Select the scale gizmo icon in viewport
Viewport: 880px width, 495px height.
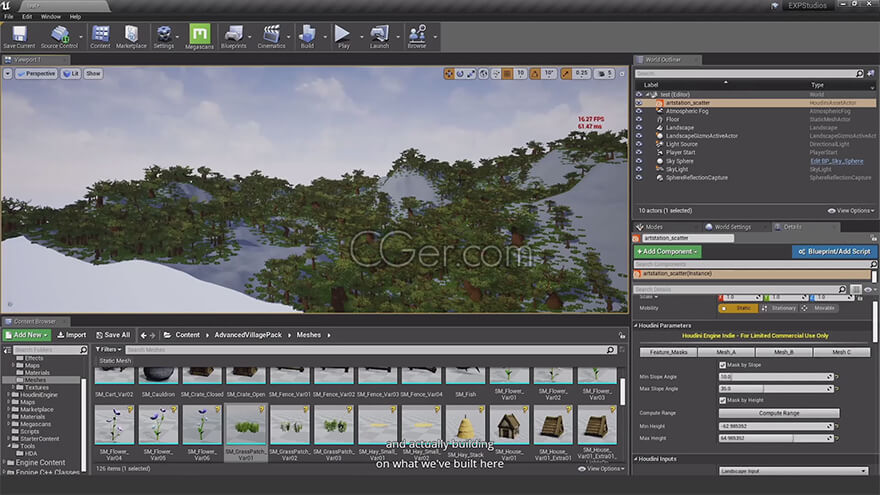pos(471,74)
